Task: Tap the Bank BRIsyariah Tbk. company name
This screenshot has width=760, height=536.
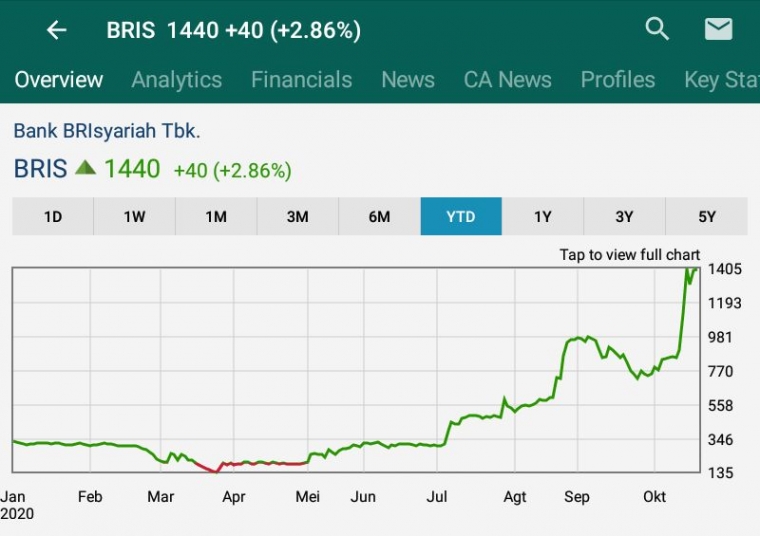Action: [x=107, y=131]
